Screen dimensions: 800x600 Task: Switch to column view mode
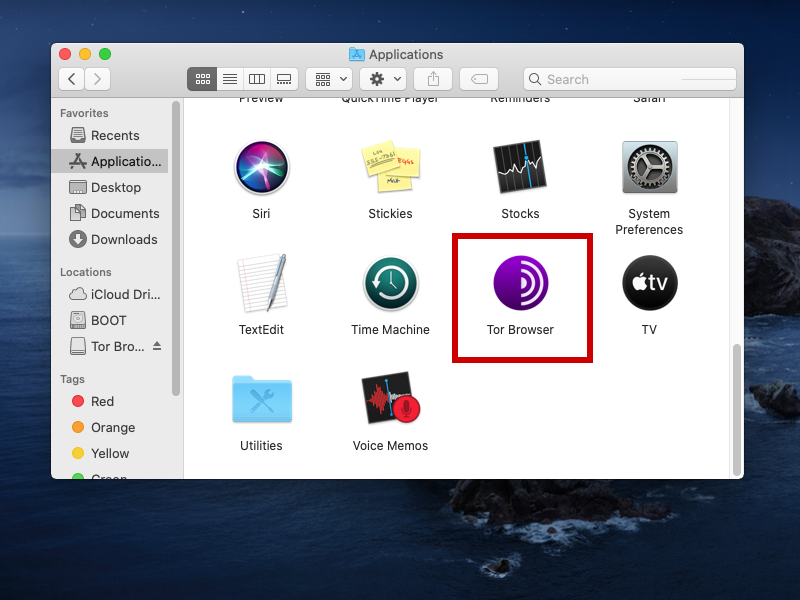(256, 79)
